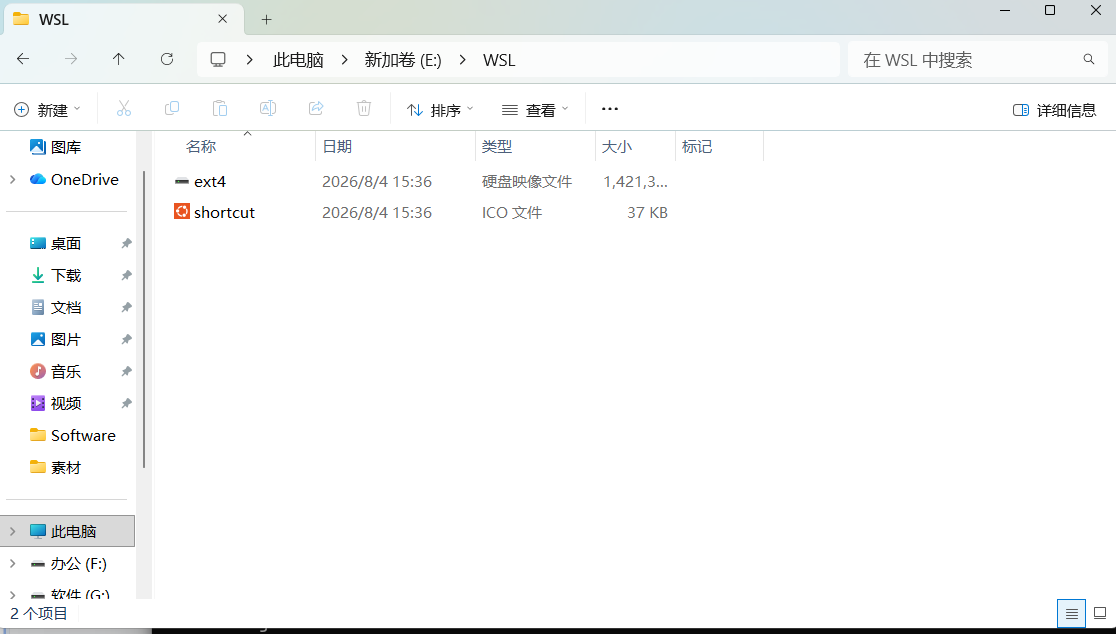Click the Share icon in toolbar
The width and height of the screenshot is (1116, 634).
(x=316, y=109)
